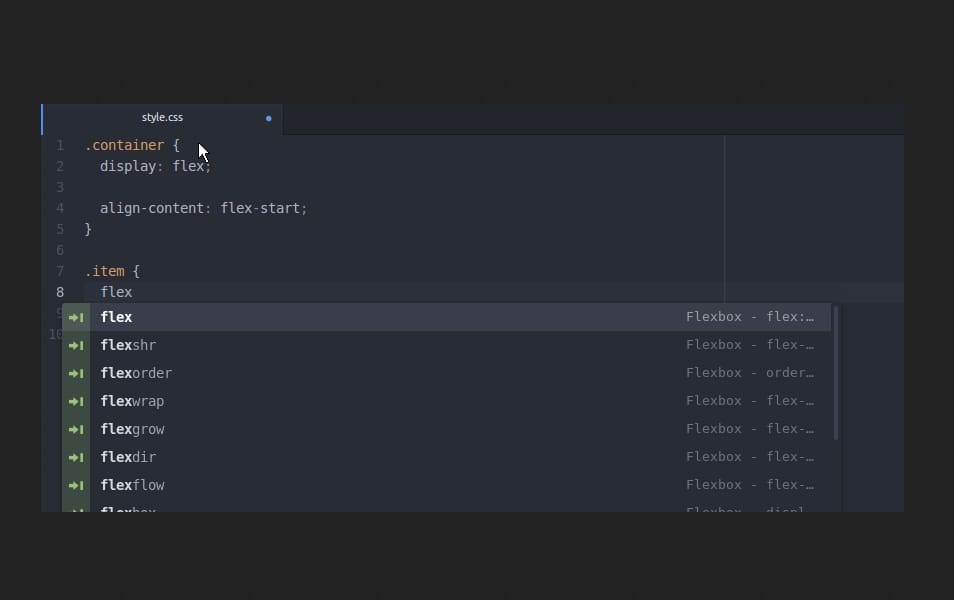Choose the 'flexwrap' autocomplete suggestion
Image resolution: width=954 pixels, height=600 pixels.
(x=447, y=401)
